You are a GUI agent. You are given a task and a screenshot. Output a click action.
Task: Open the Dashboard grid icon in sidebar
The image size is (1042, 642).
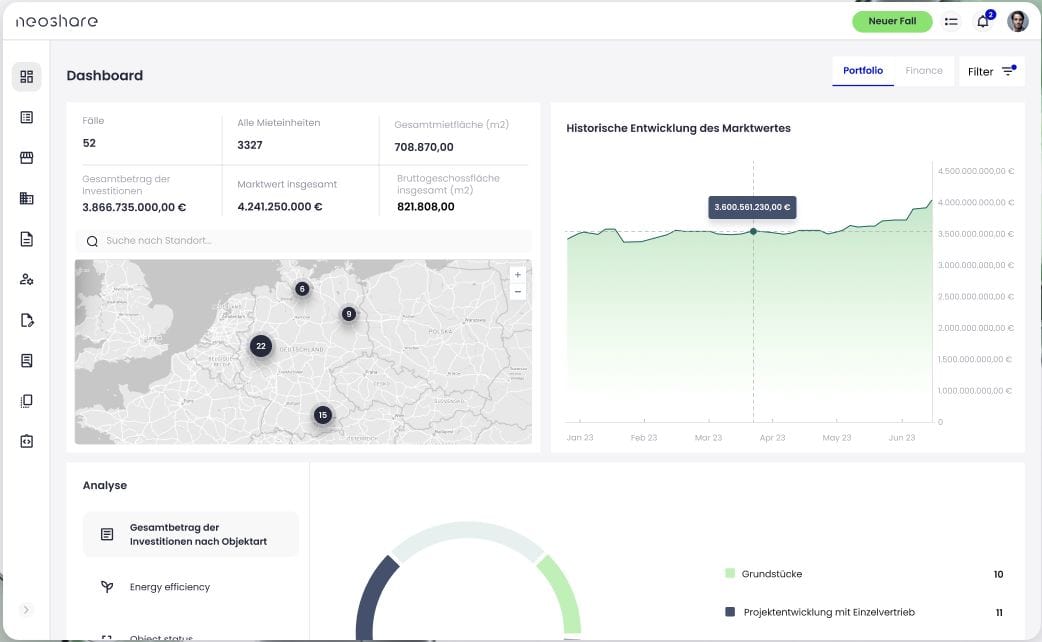(27, 77)
